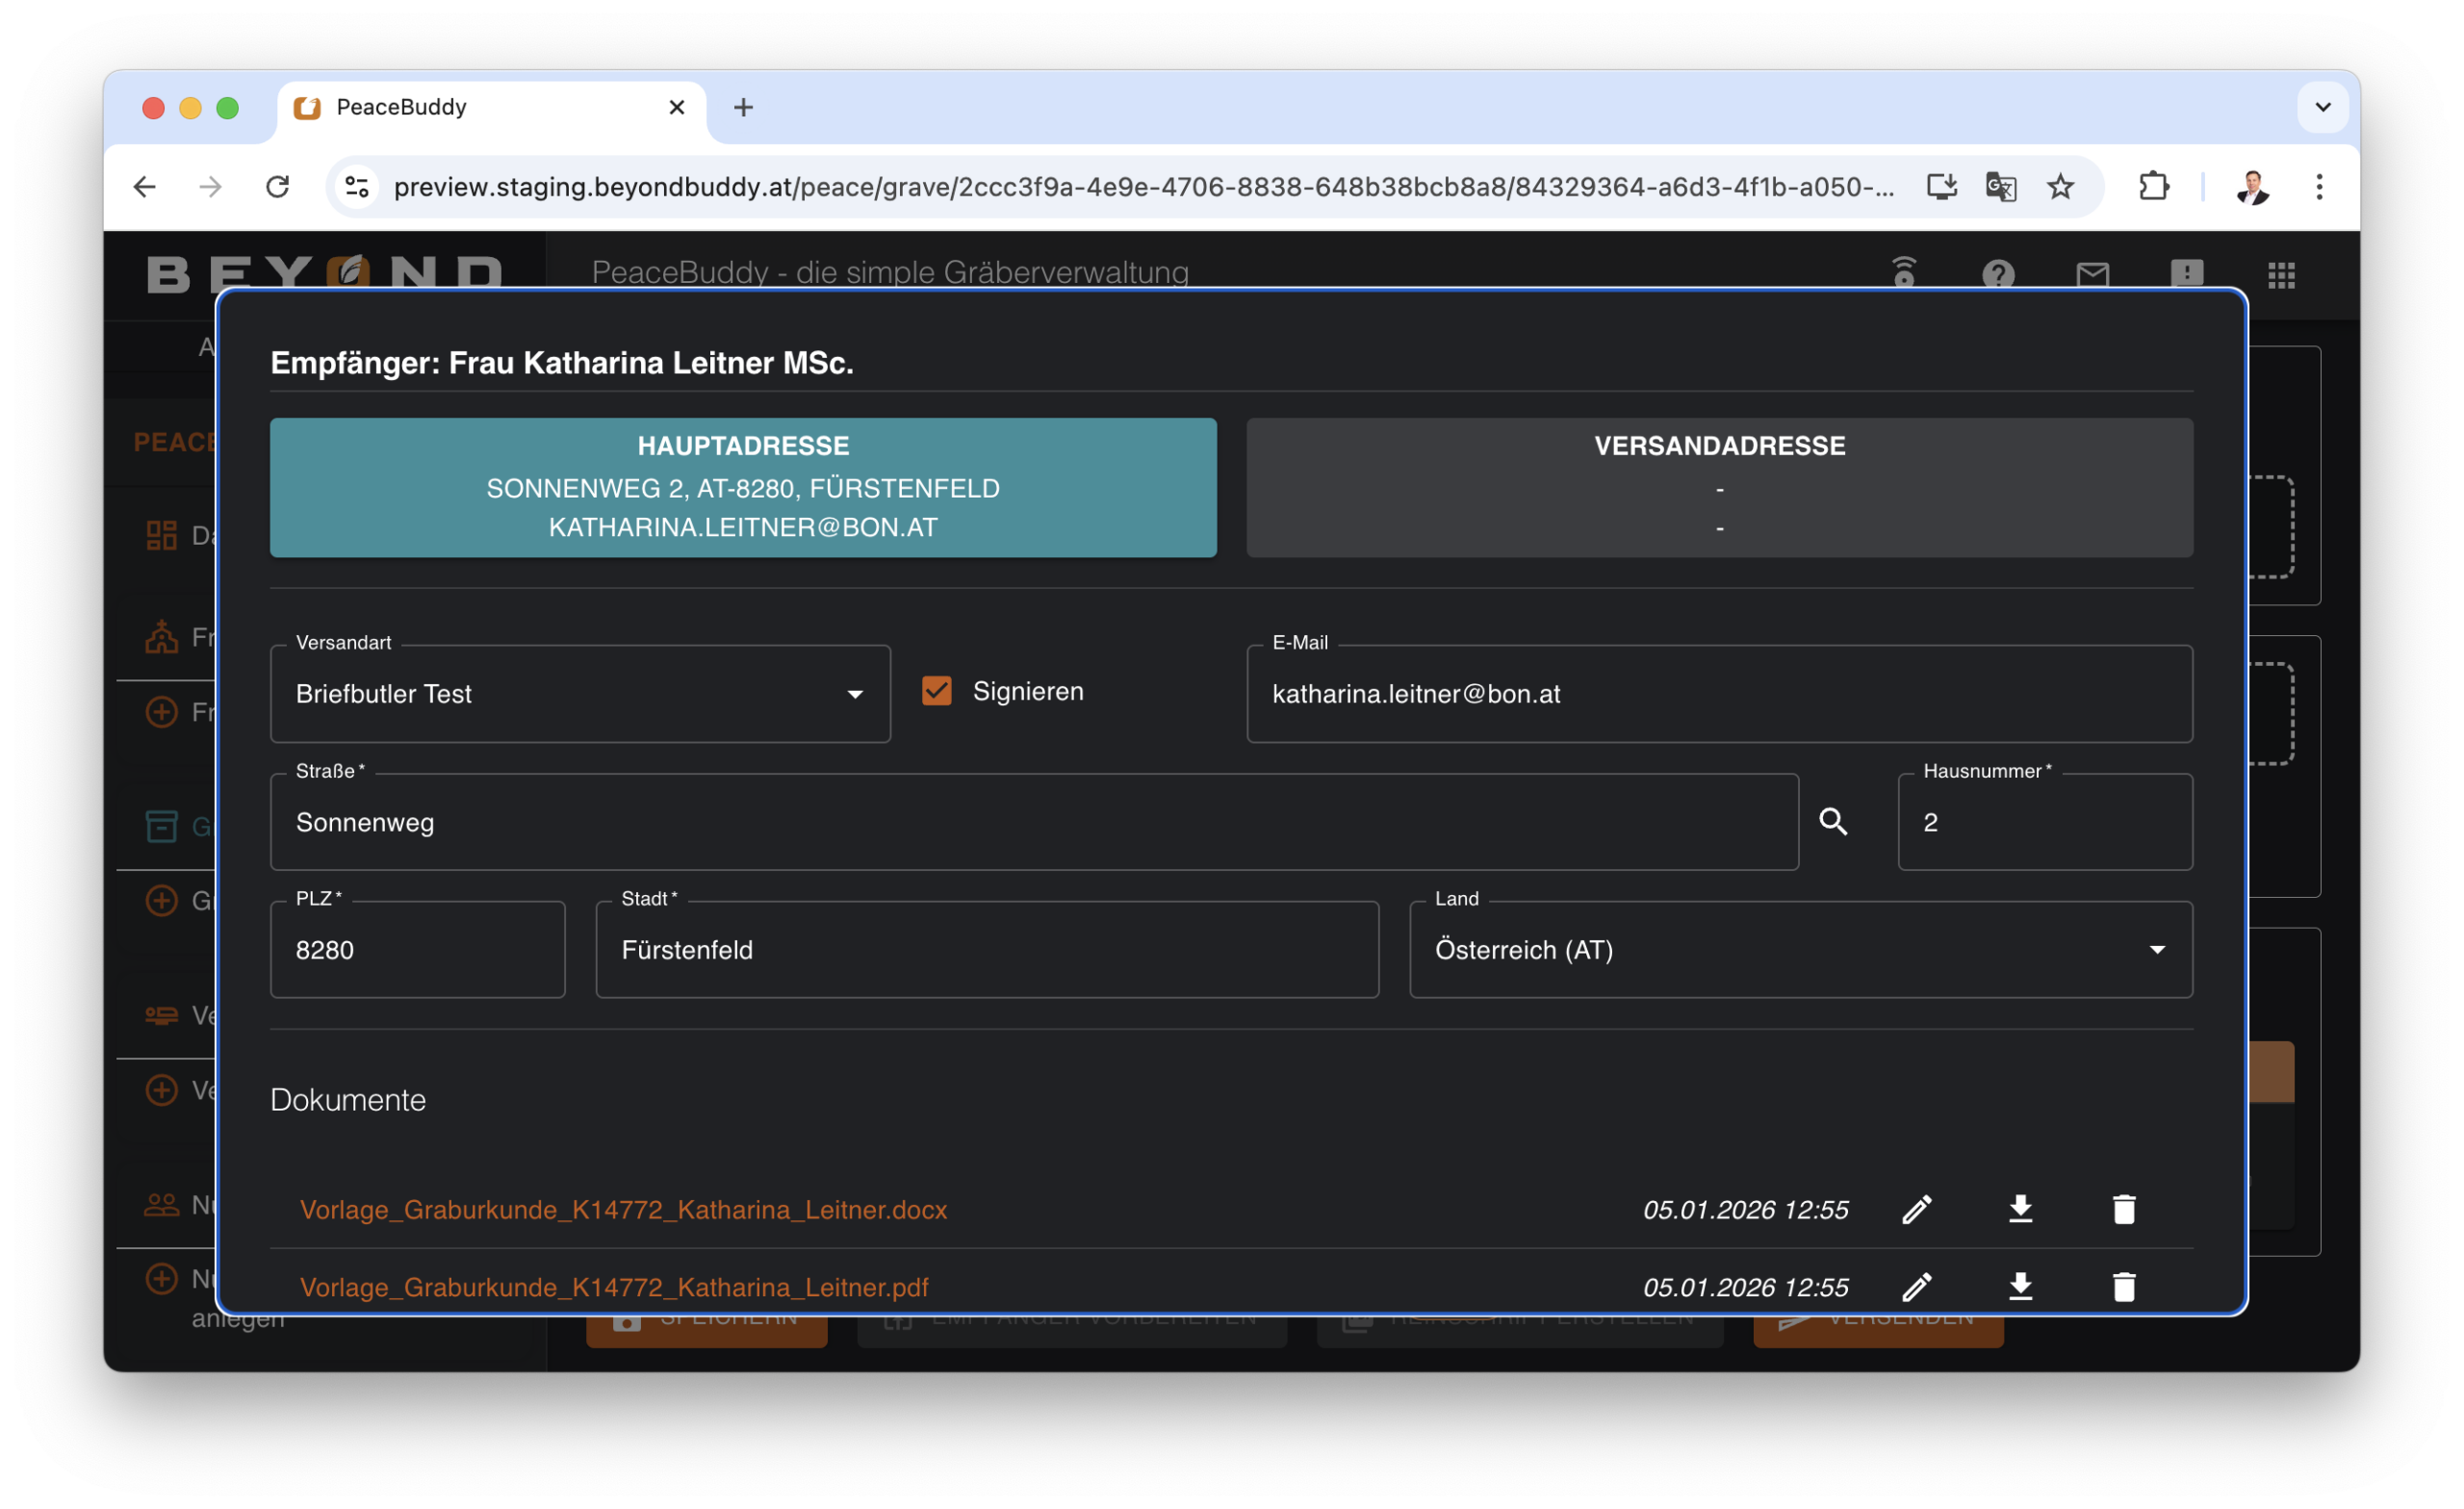2464x1509 pixels.
Task: Open the Versandart dropdown
Action: (x=580, y=694)
